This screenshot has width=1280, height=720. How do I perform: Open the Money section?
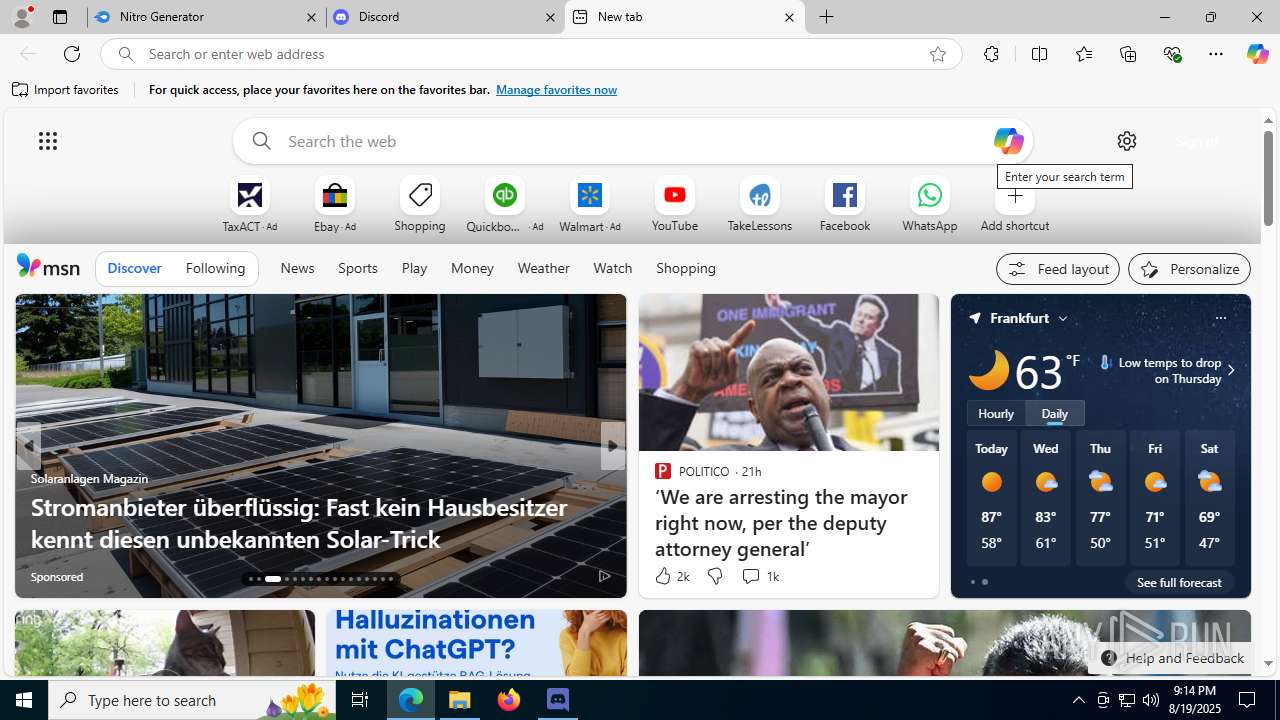[472, 268]
